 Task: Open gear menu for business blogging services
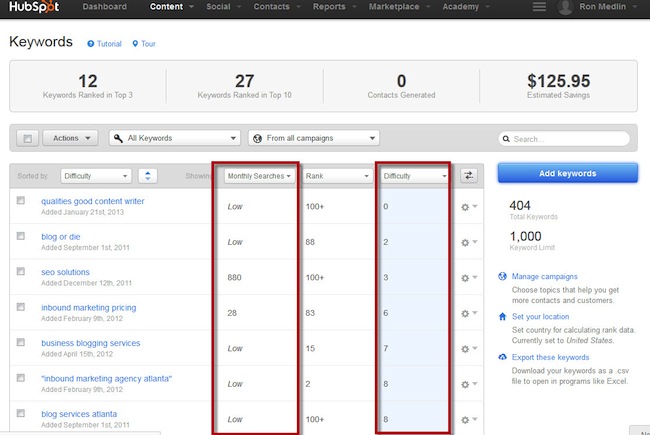[x=469, y=349]
